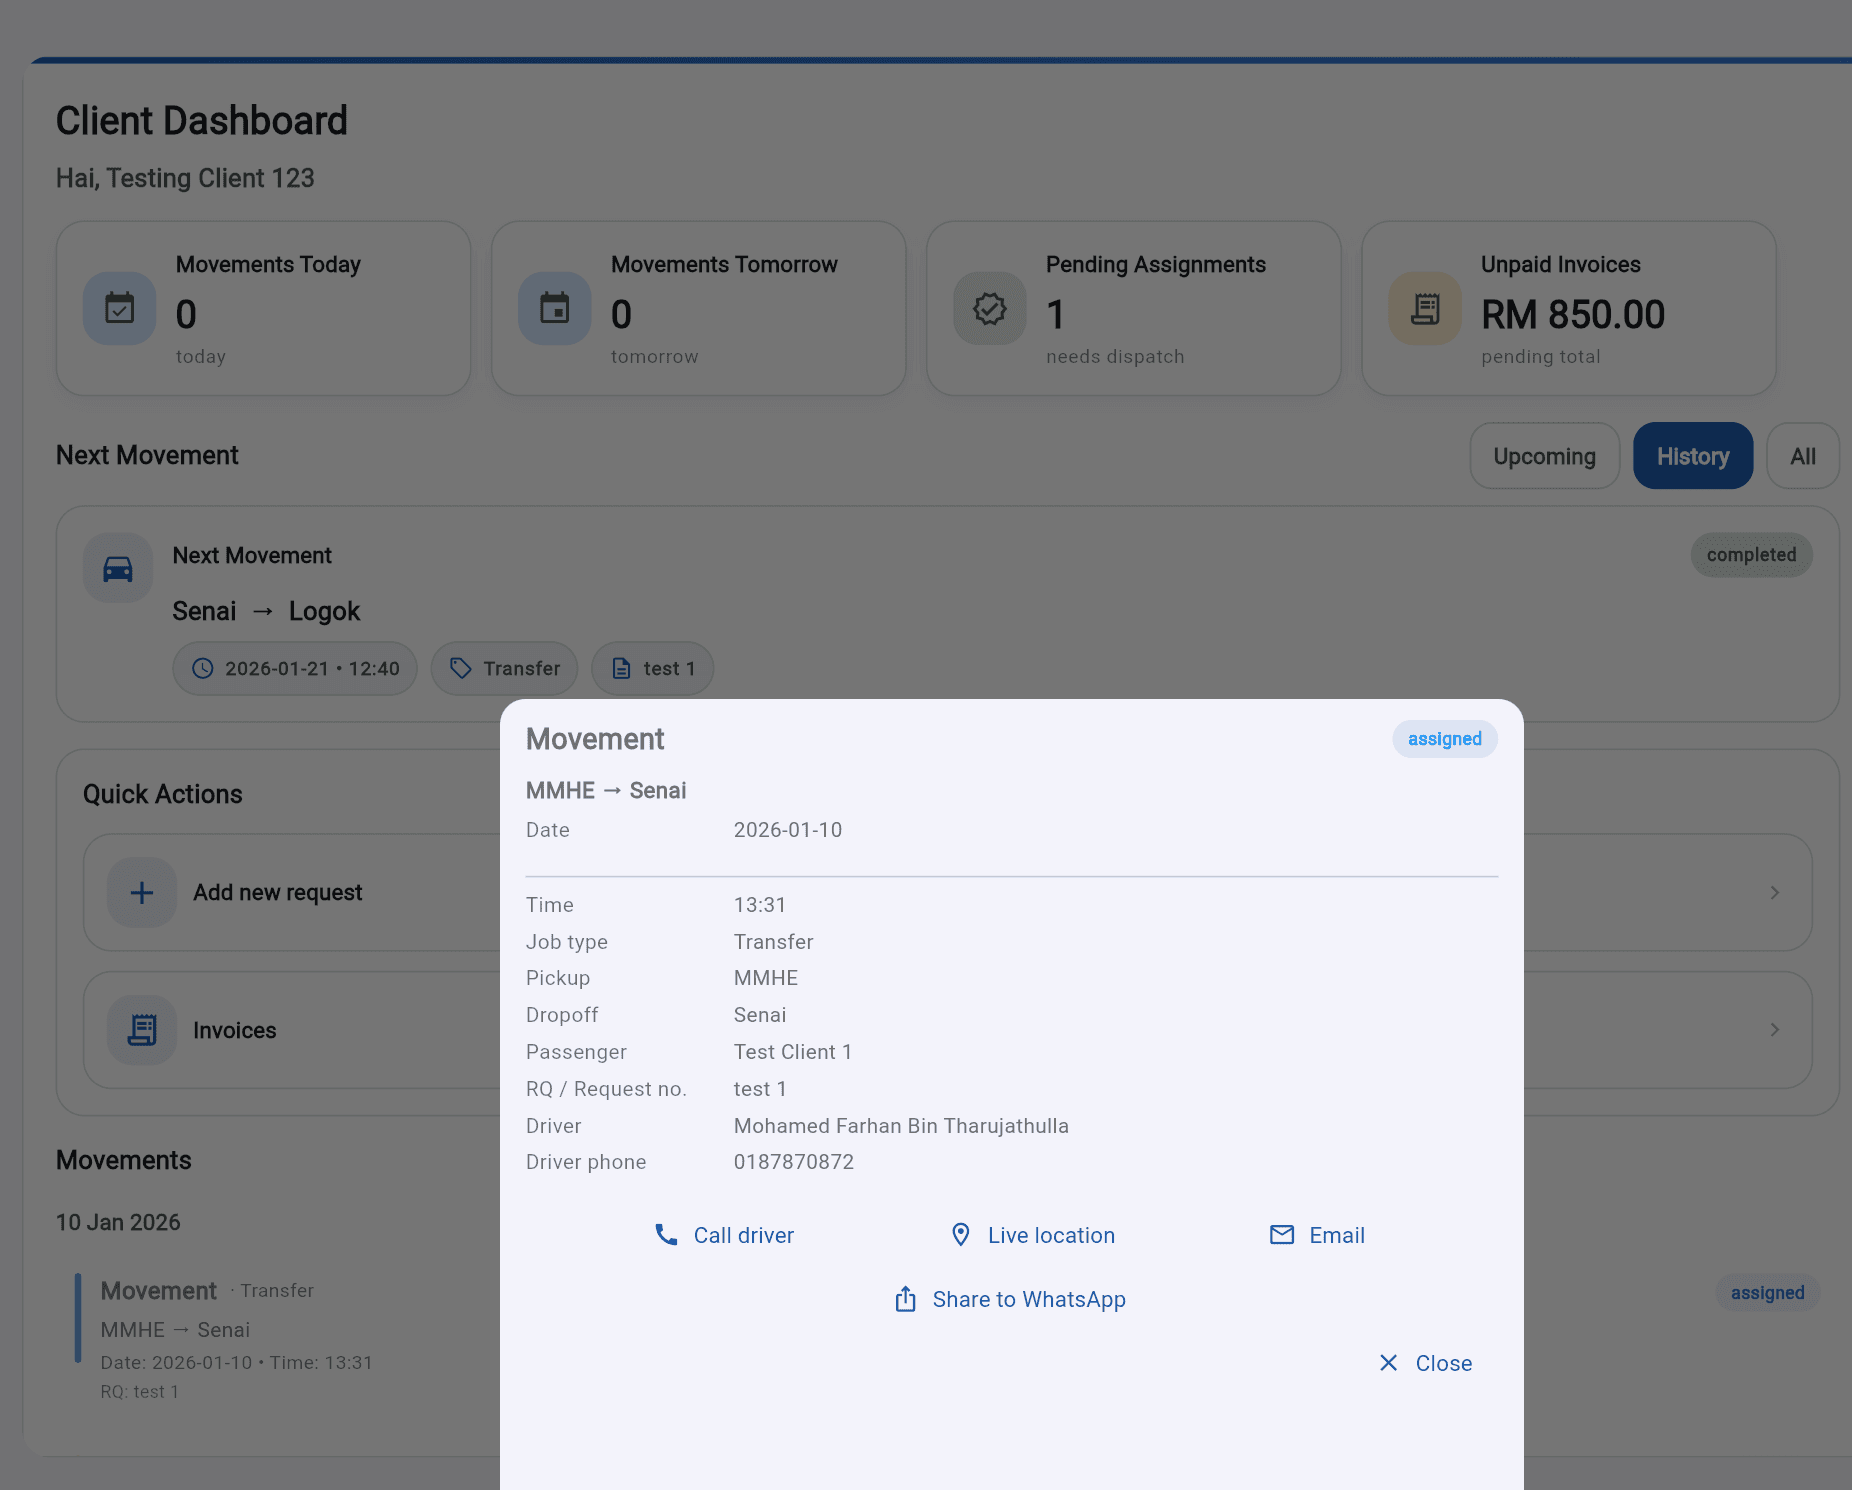Click the envelope icon beside Email

point(1281,1235)
